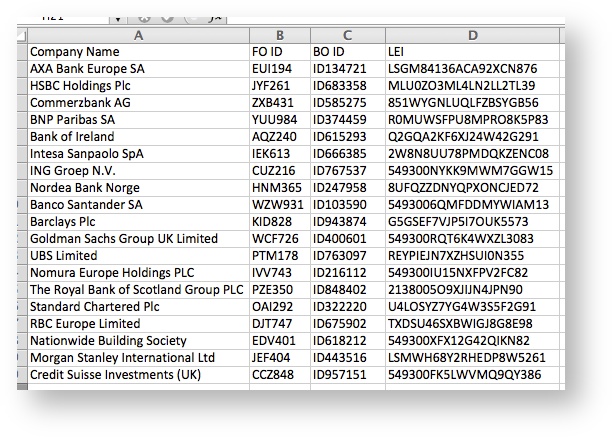The height and width of the screenshot is (438, 613).
Task: Select the 'Bank of Ireland' cell
Action: click(138, 137)
